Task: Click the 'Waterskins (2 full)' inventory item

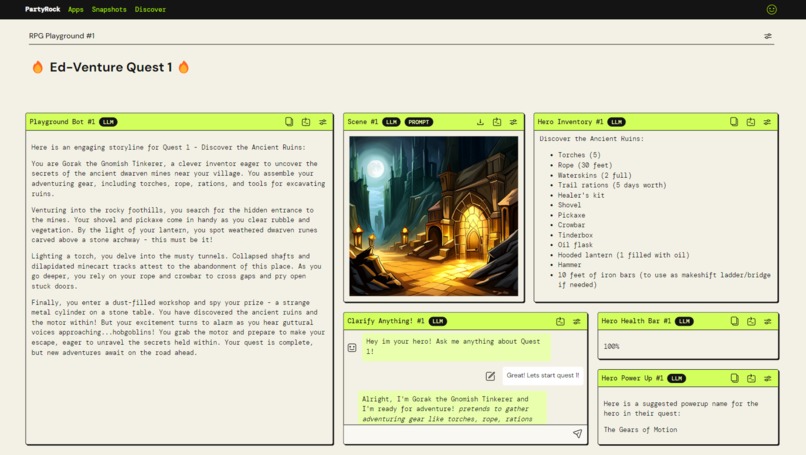Action: pyautogui.click(x=595, y=175)
